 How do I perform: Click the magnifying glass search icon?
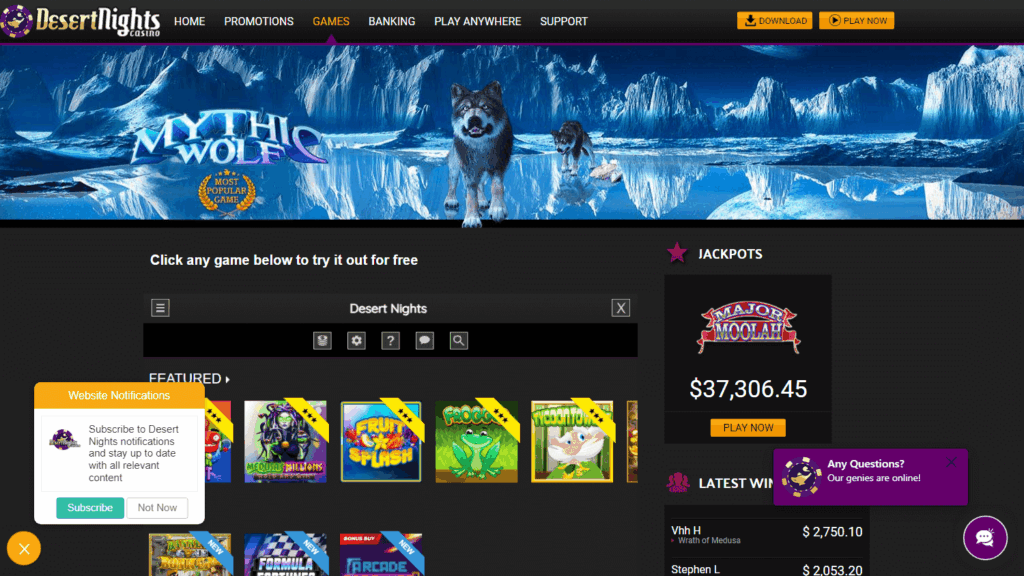pos(458,341)
